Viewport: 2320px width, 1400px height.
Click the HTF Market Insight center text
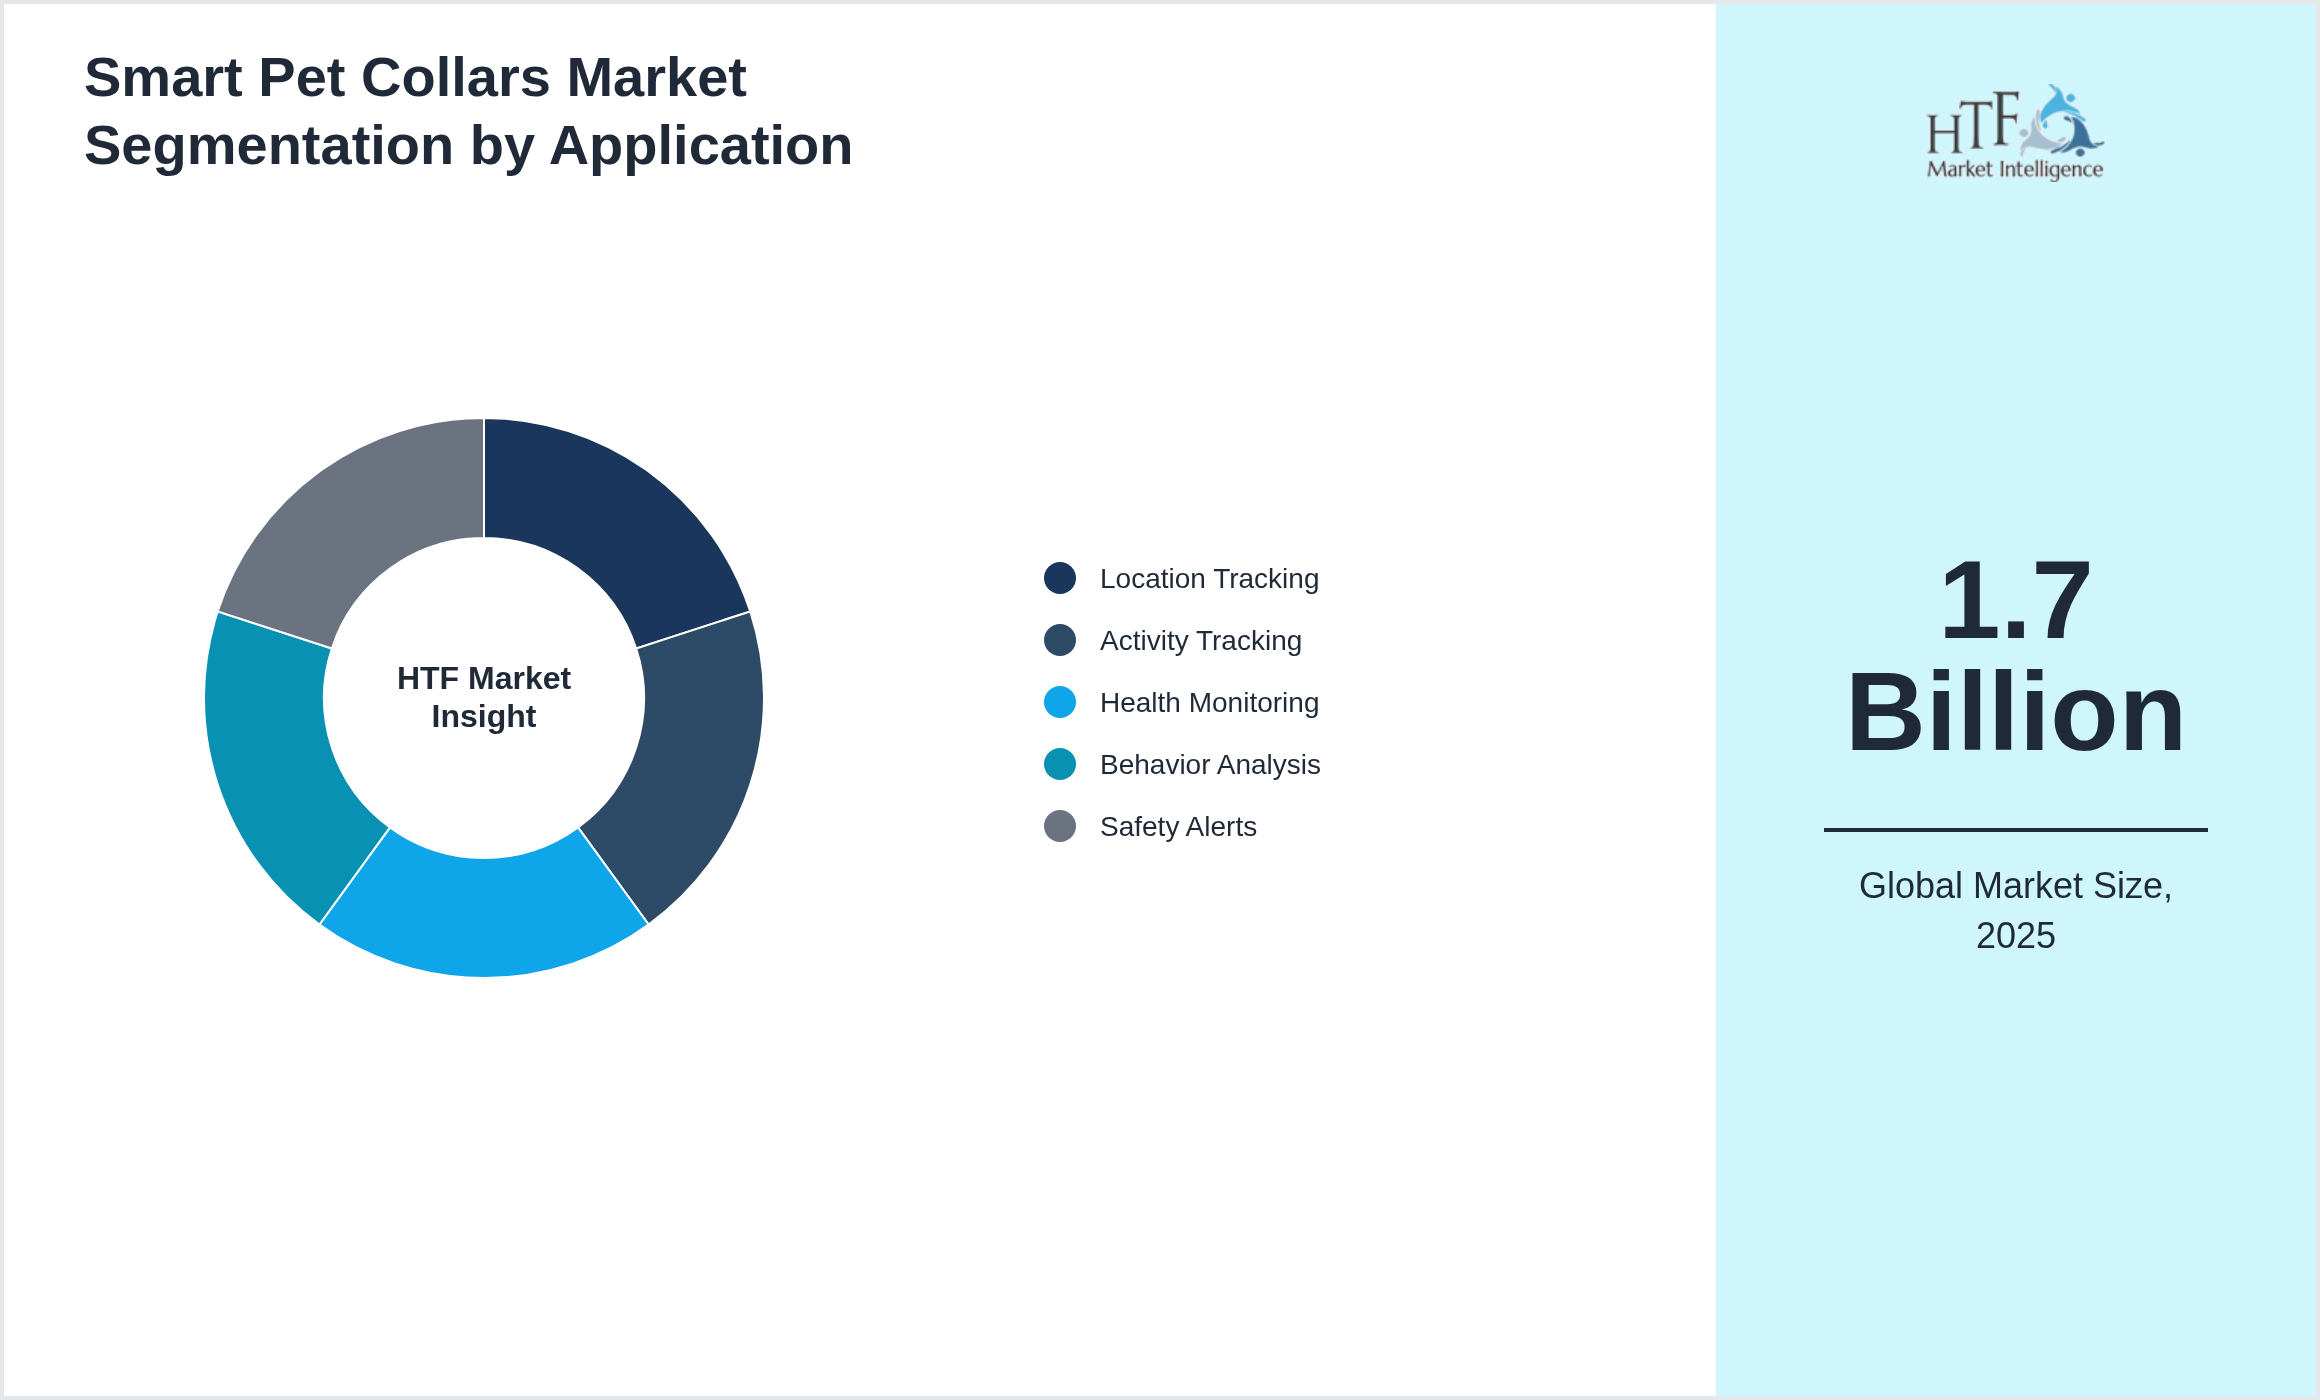click(x=484, y=697)
